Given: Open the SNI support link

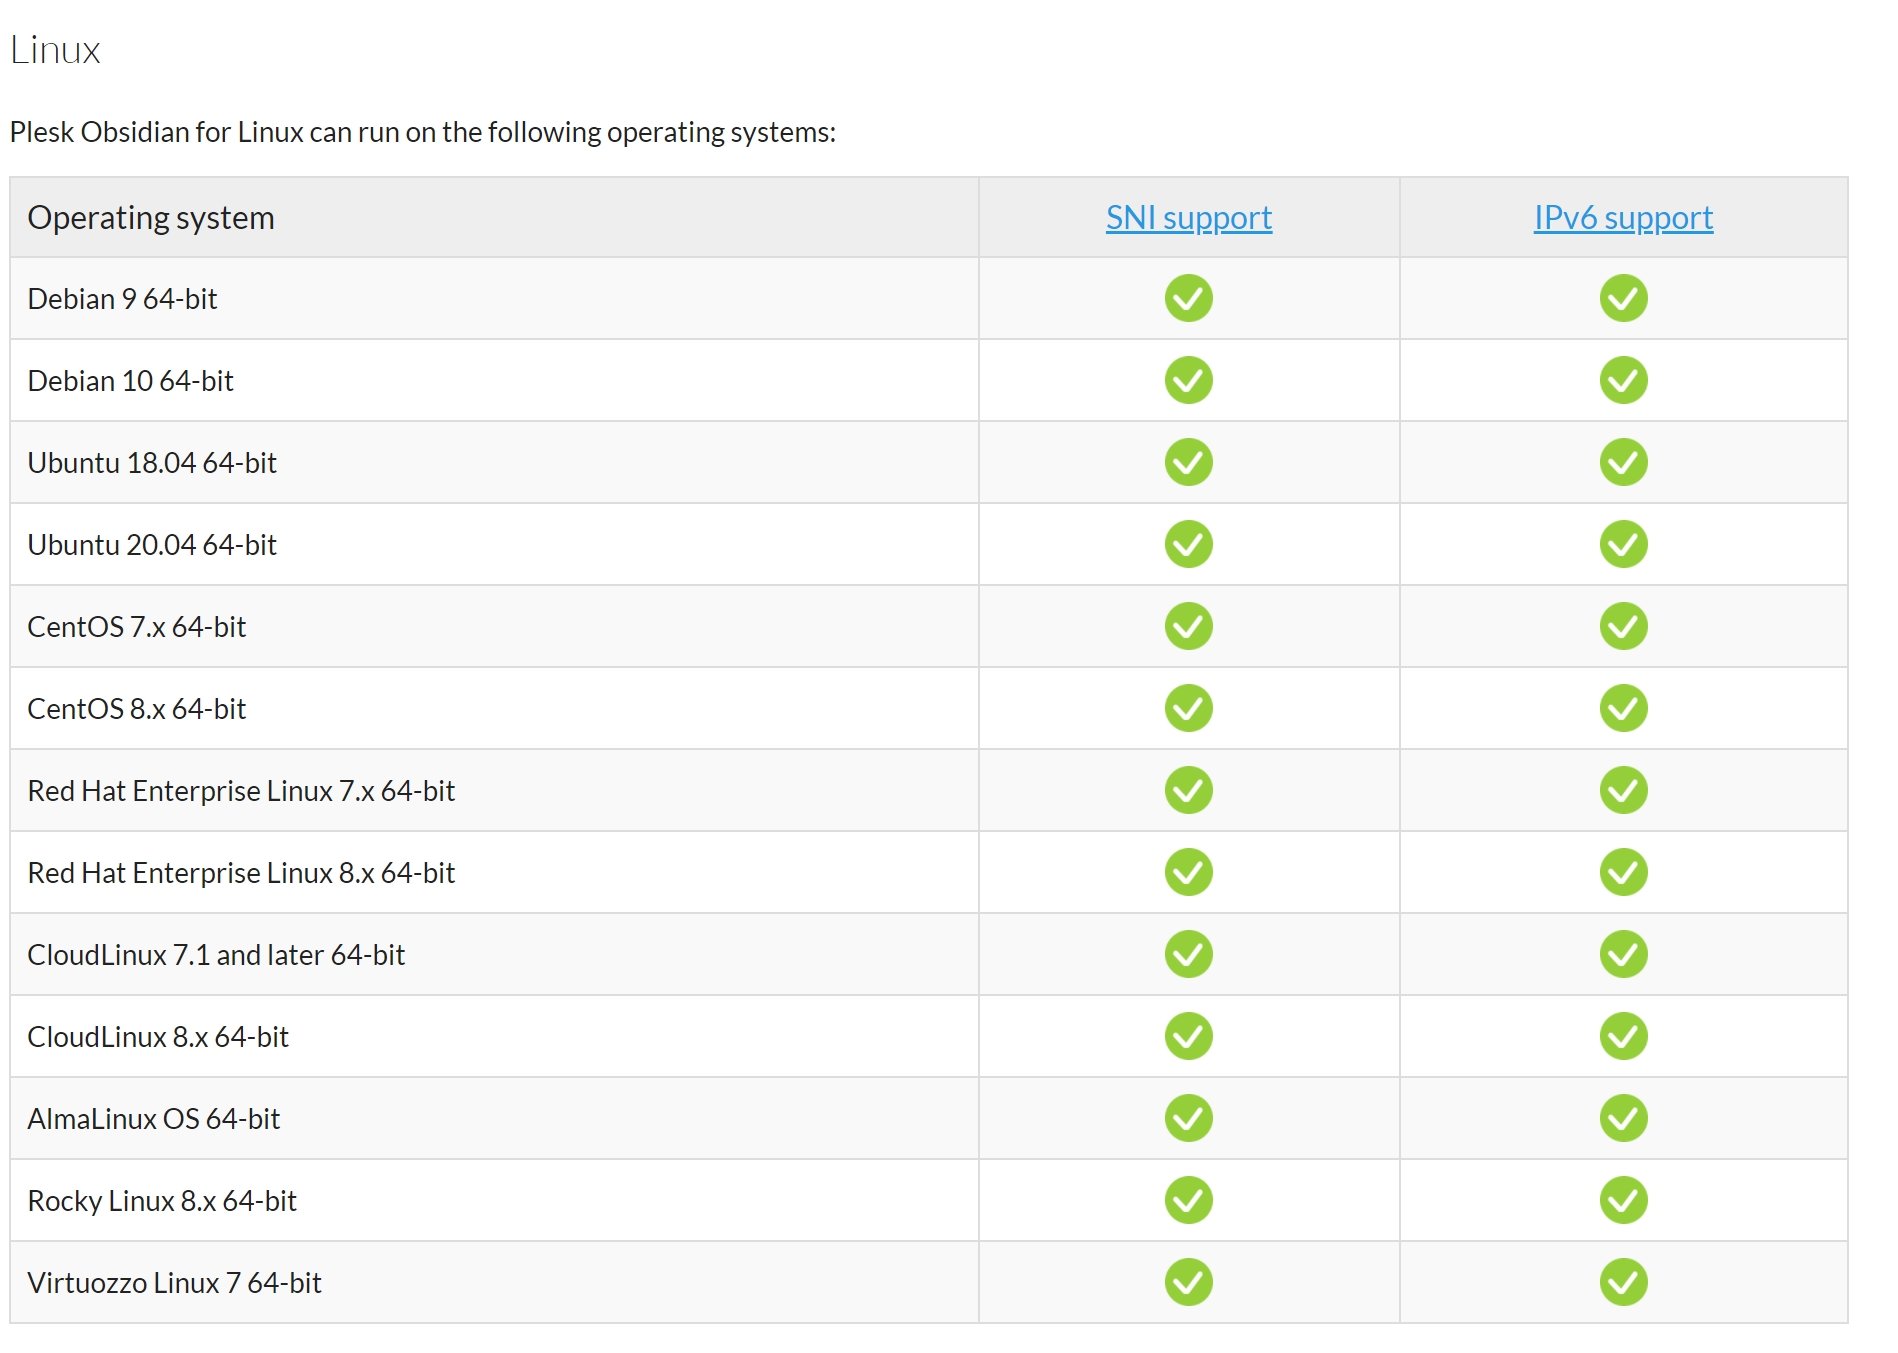Looking at the screenshot, I should tap(1188, 218).
